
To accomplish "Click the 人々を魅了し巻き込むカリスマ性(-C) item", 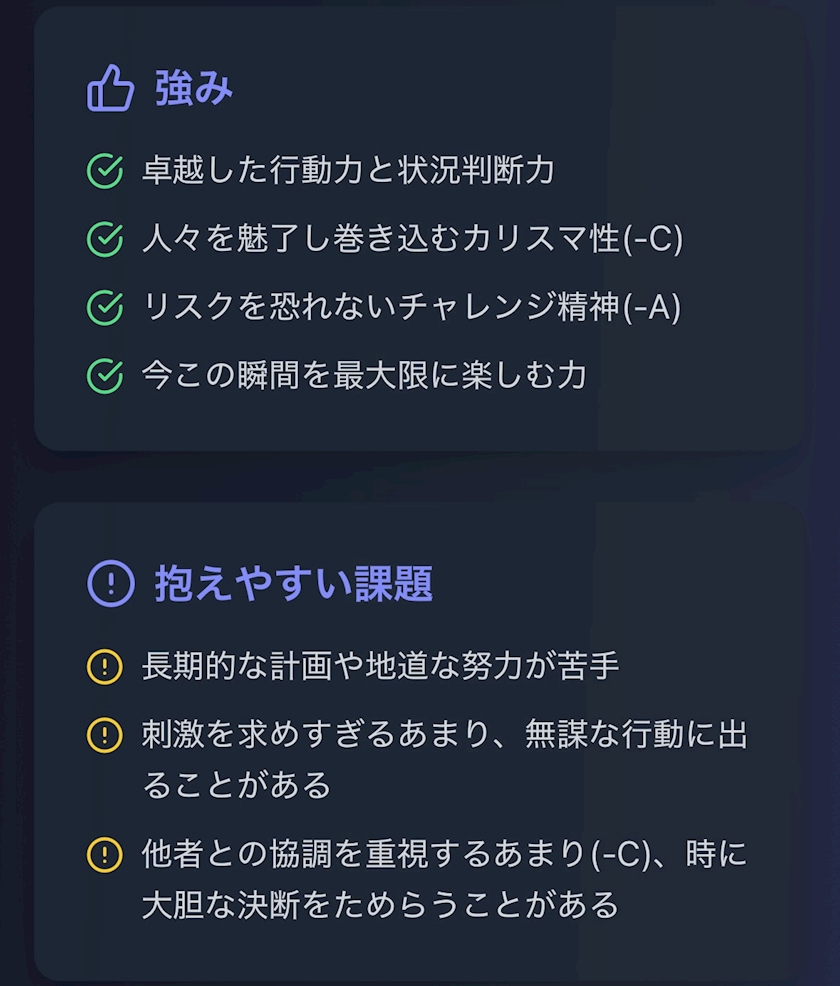I will tap(412, 239).
